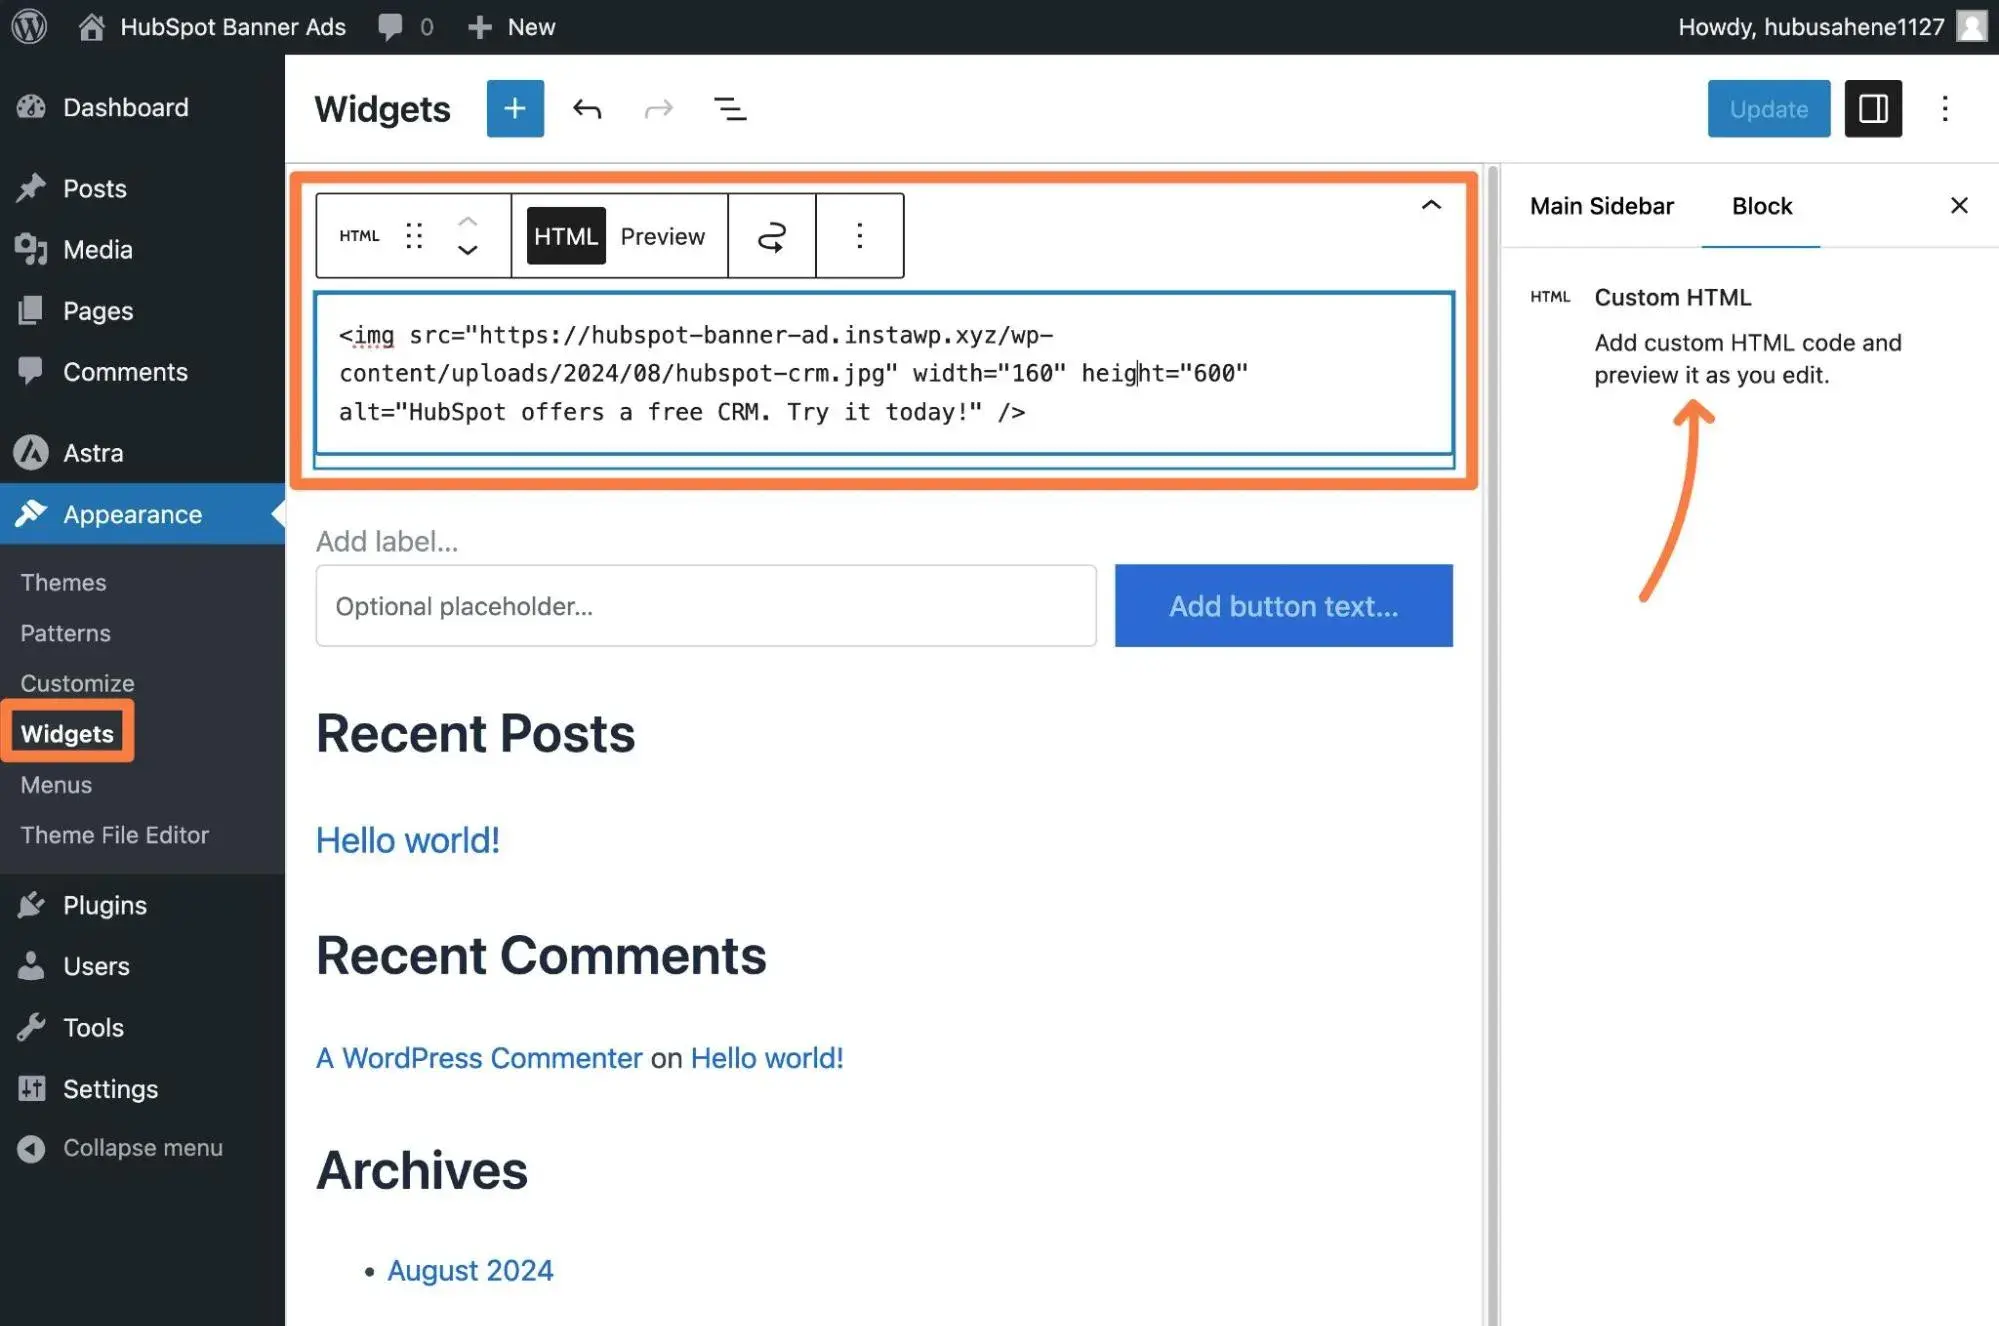Open the Settings menu
Screen dimensions: 1999x1326
pos(142,1089)
